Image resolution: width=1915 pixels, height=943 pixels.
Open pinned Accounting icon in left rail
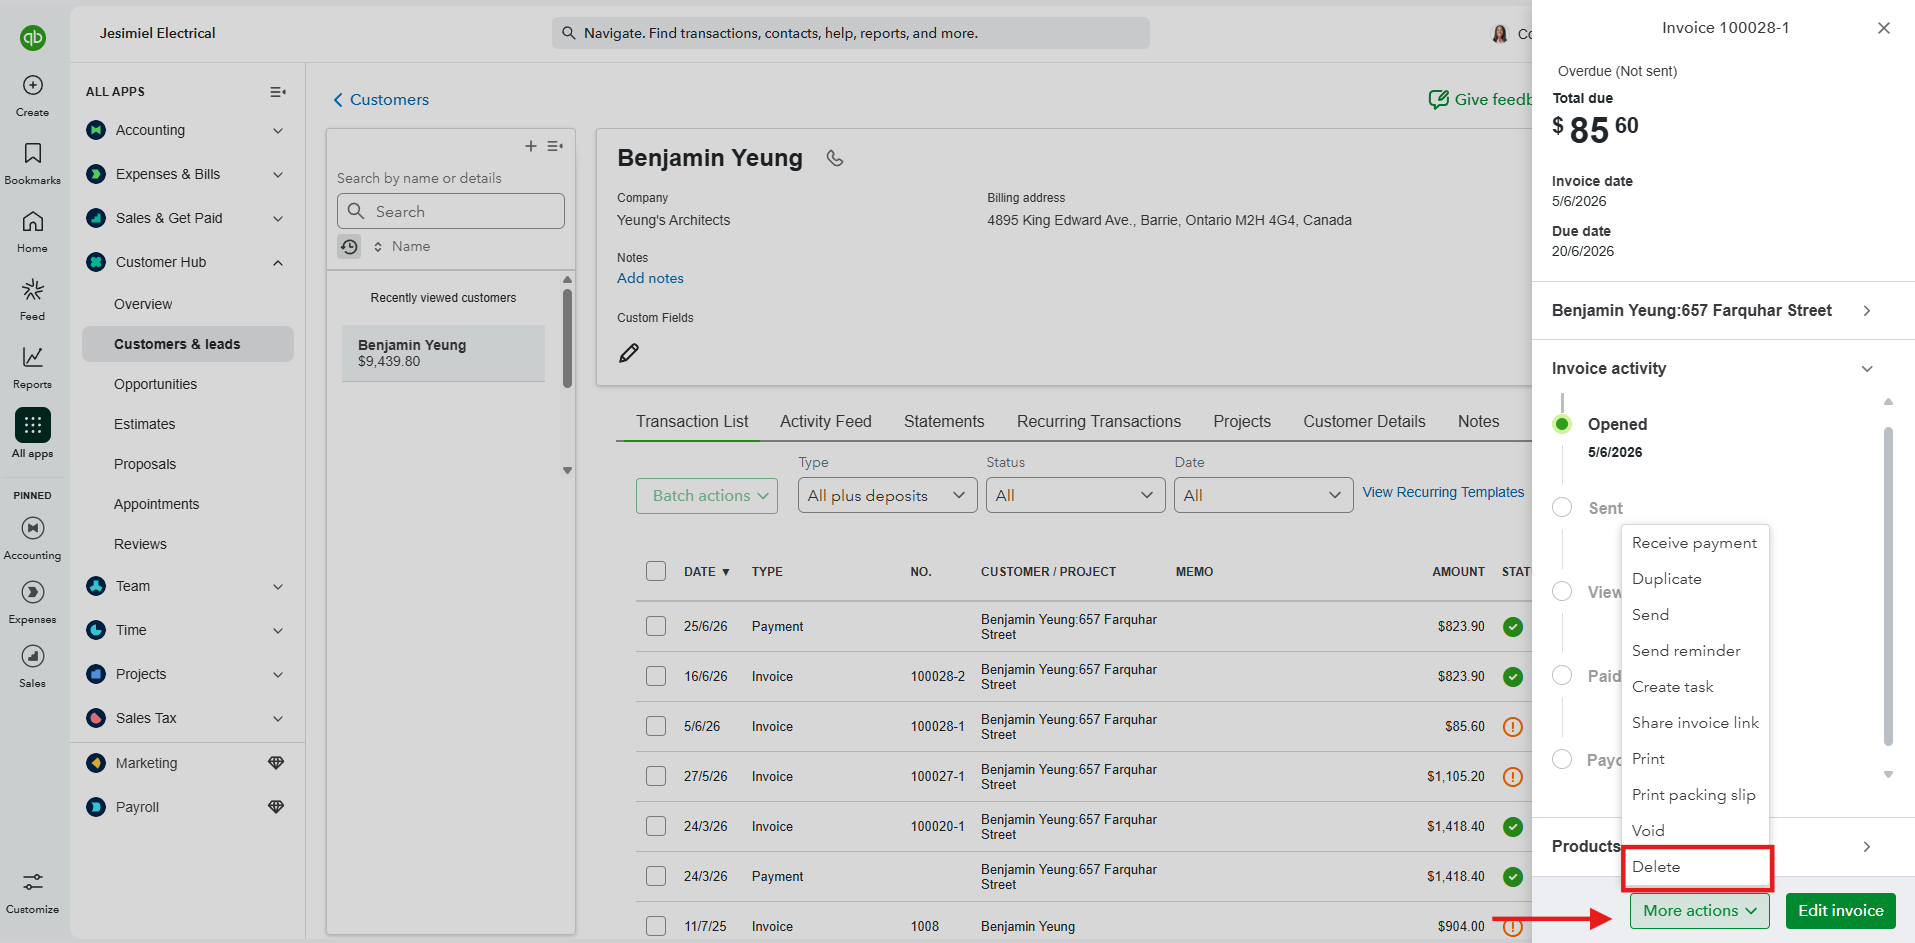[33, 528]
